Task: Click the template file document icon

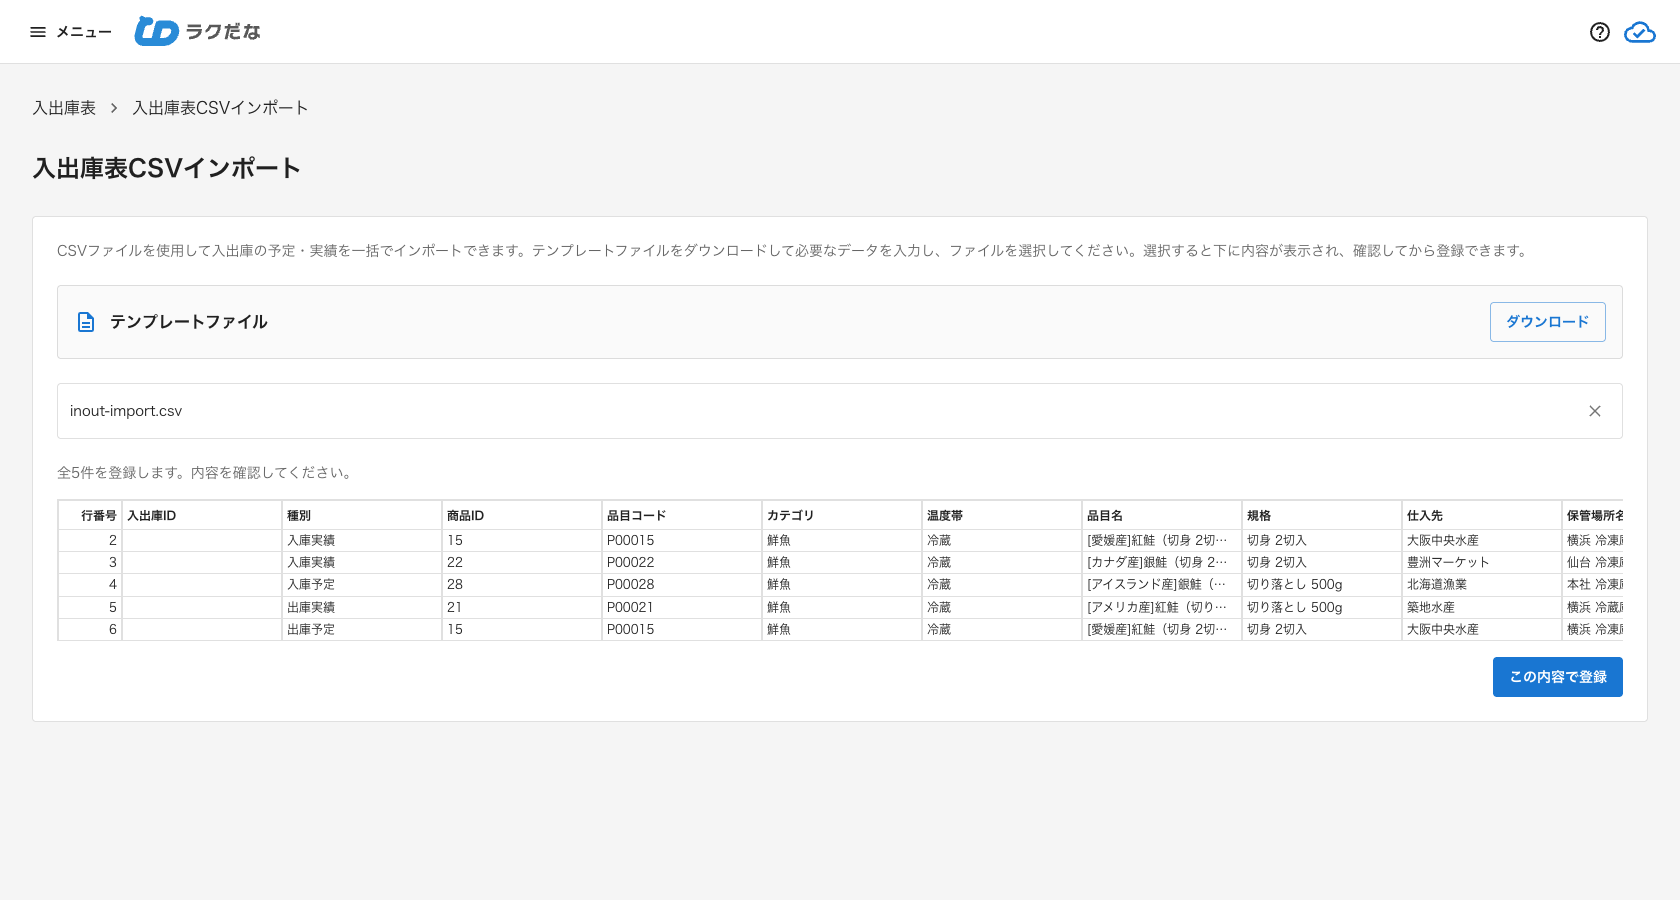Action: [86, 322]
